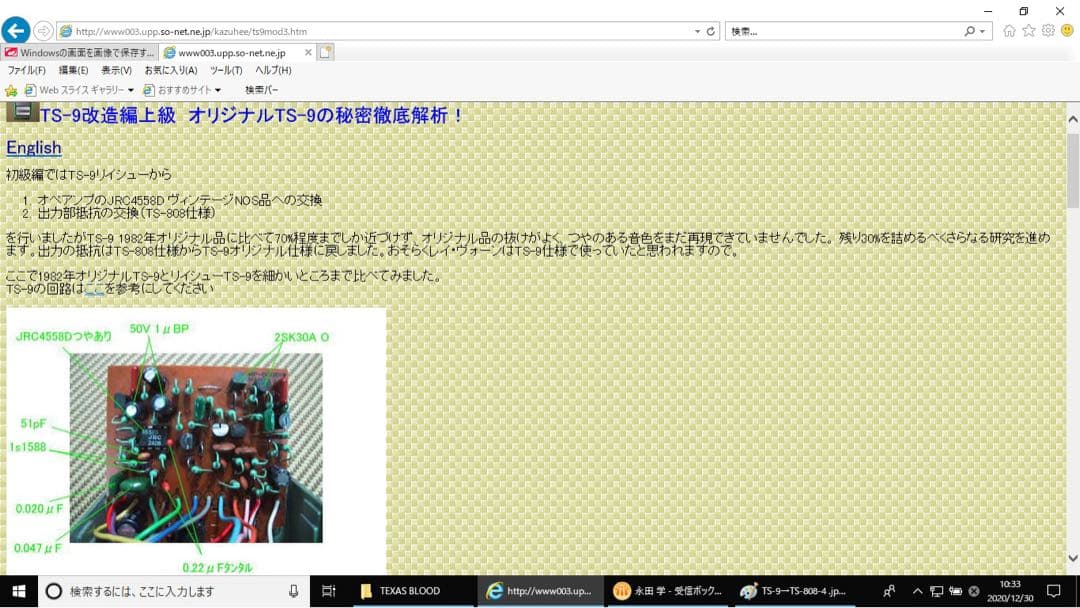Screen dimensions: 1080x608
Task: Switch to the Windowsの画面を画像で保存 tab
Action: point(80,52)
